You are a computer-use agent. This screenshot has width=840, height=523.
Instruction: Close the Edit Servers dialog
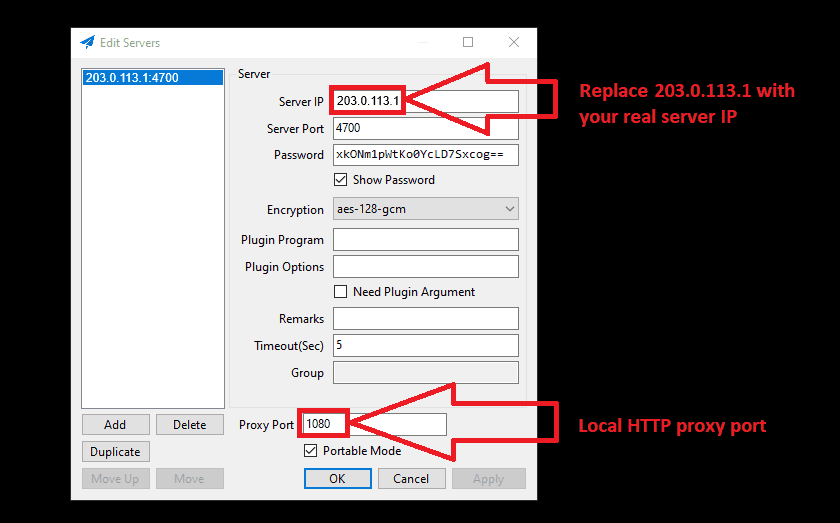click(x=513, y=43)
